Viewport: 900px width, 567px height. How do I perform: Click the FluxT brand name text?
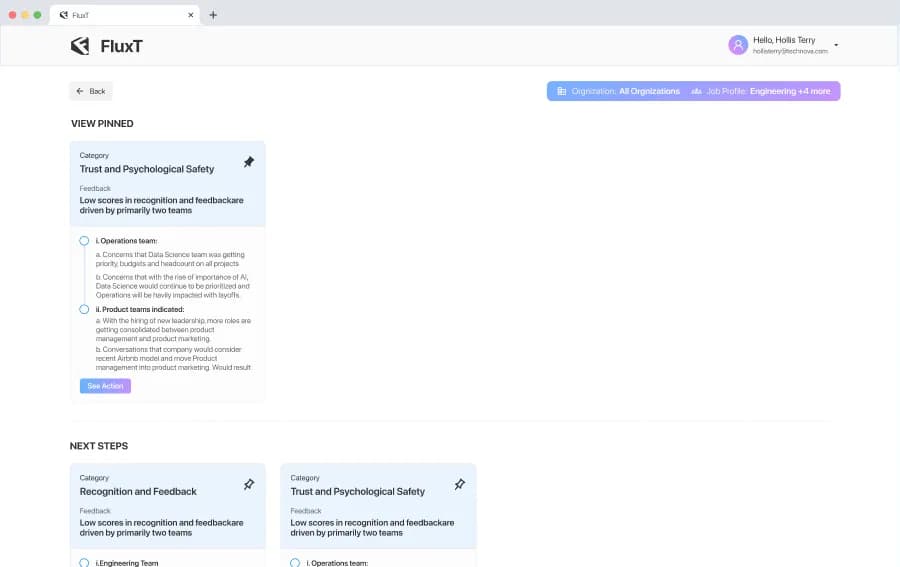click(x=121, y=46)
